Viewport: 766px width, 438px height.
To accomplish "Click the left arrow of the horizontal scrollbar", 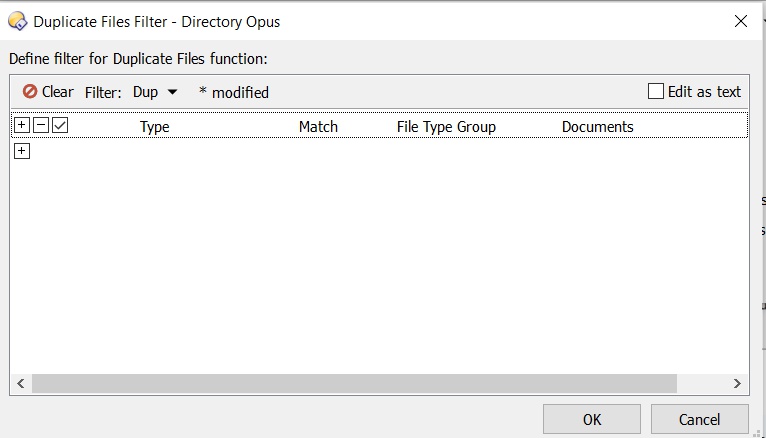I will 21,383.
